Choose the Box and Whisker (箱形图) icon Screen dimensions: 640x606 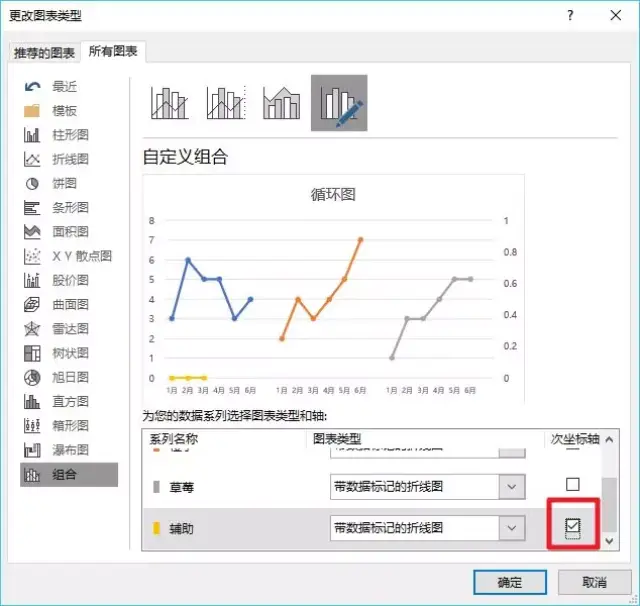pos(32,426)
